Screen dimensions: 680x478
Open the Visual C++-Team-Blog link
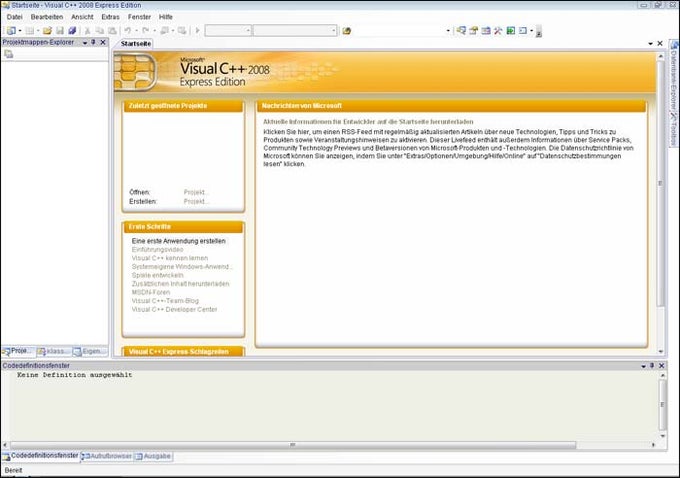point(165,301)
